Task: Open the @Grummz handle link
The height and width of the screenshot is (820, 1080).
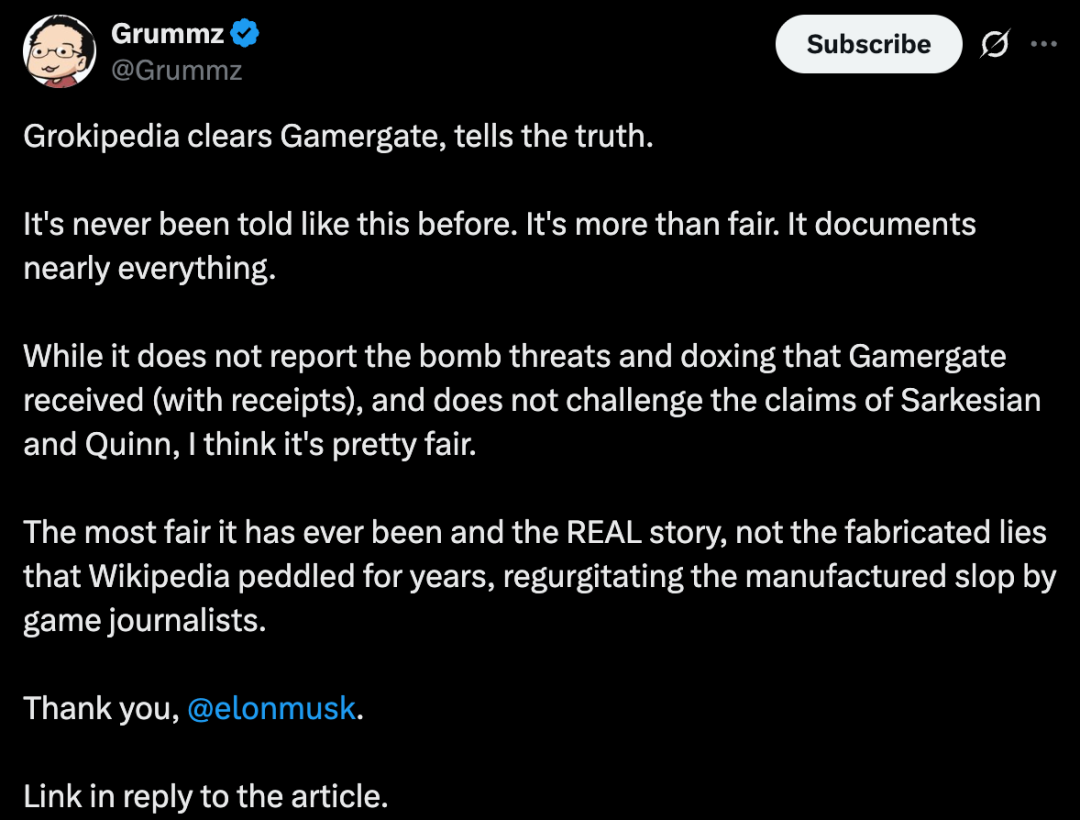Action: click(x=176, y=71)
